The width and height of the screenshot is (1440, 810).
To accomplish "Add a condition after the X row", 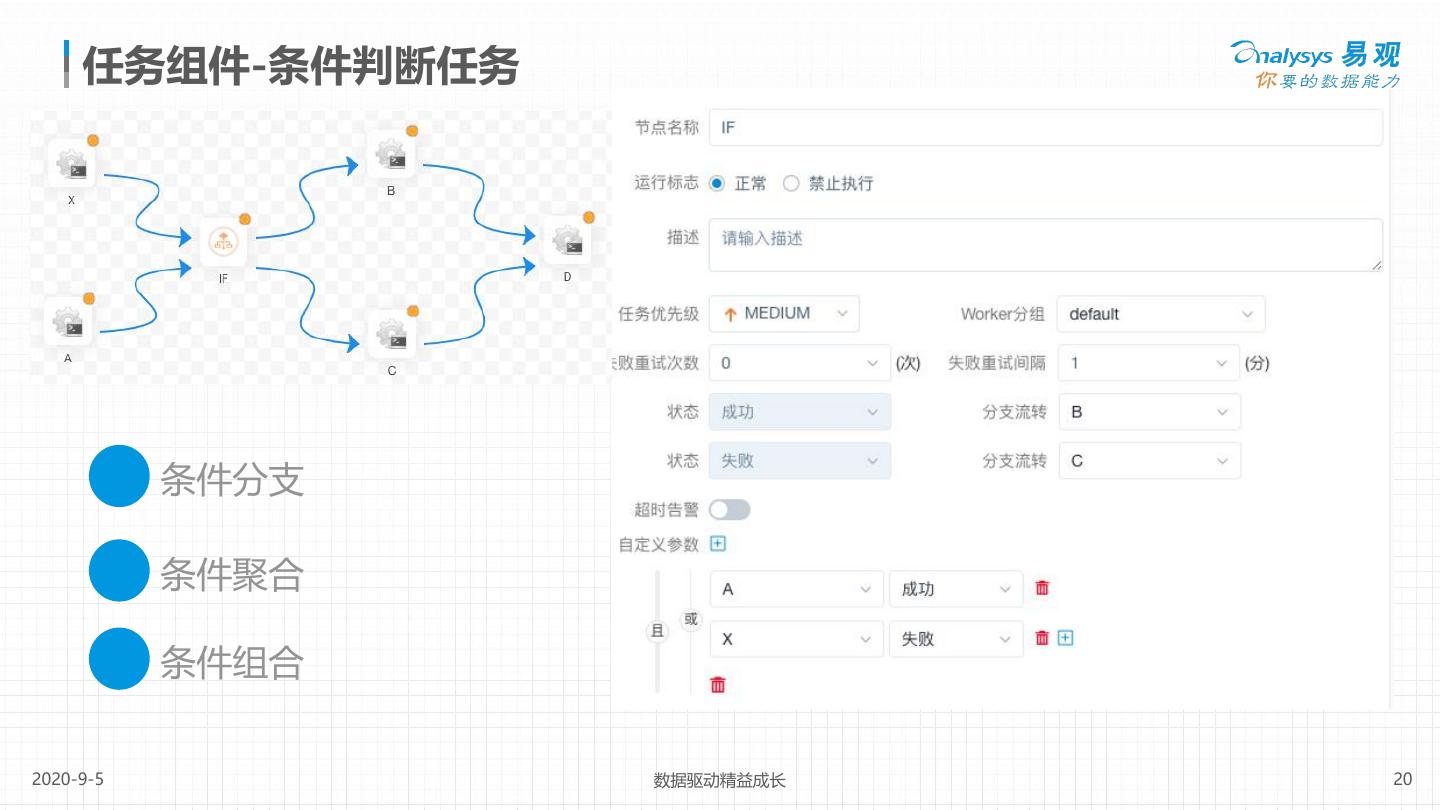I will (x=1065, y=637).
